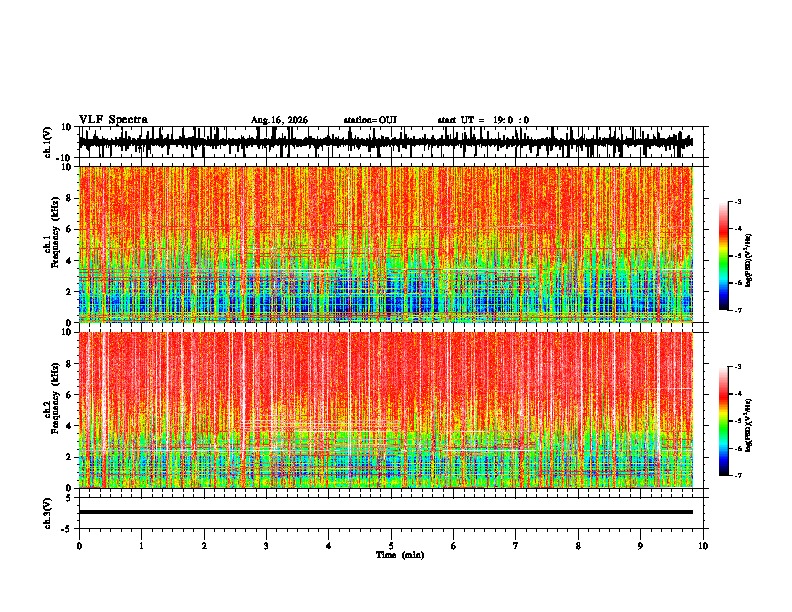
Task: Click time-axis tick label "5"
Action: coord(391,546)
